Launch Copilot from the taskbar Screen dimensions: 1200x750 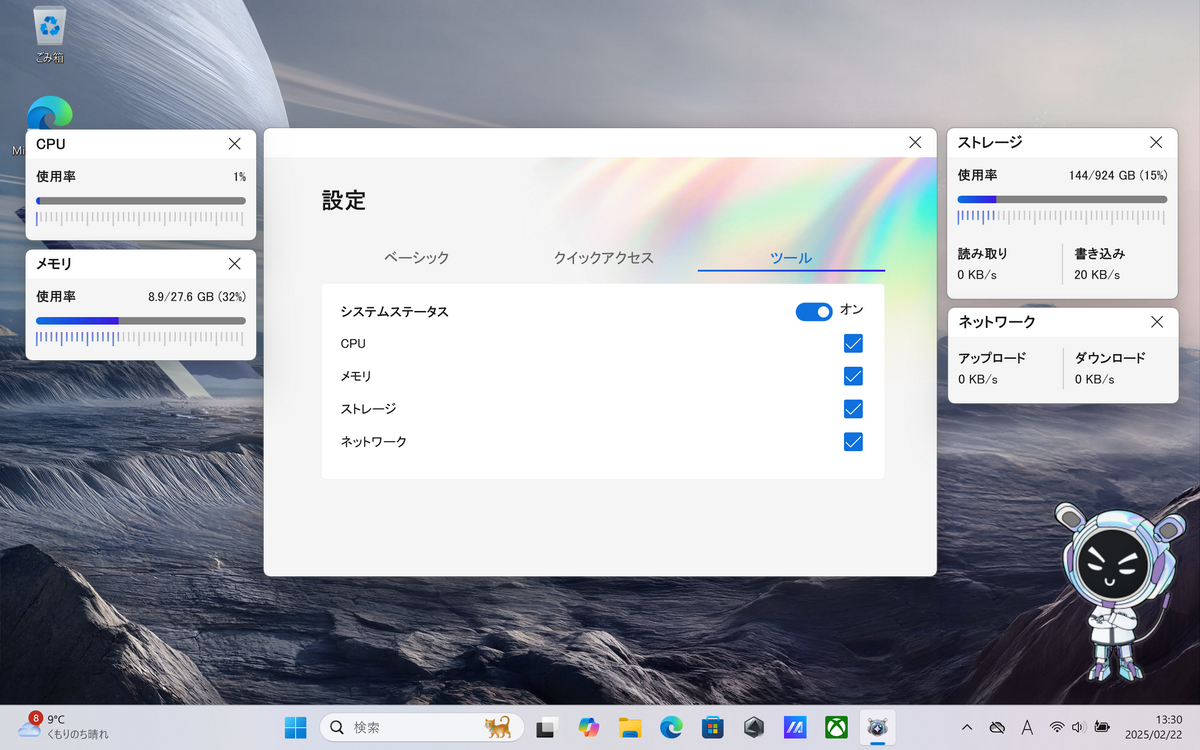click(588, 727)
